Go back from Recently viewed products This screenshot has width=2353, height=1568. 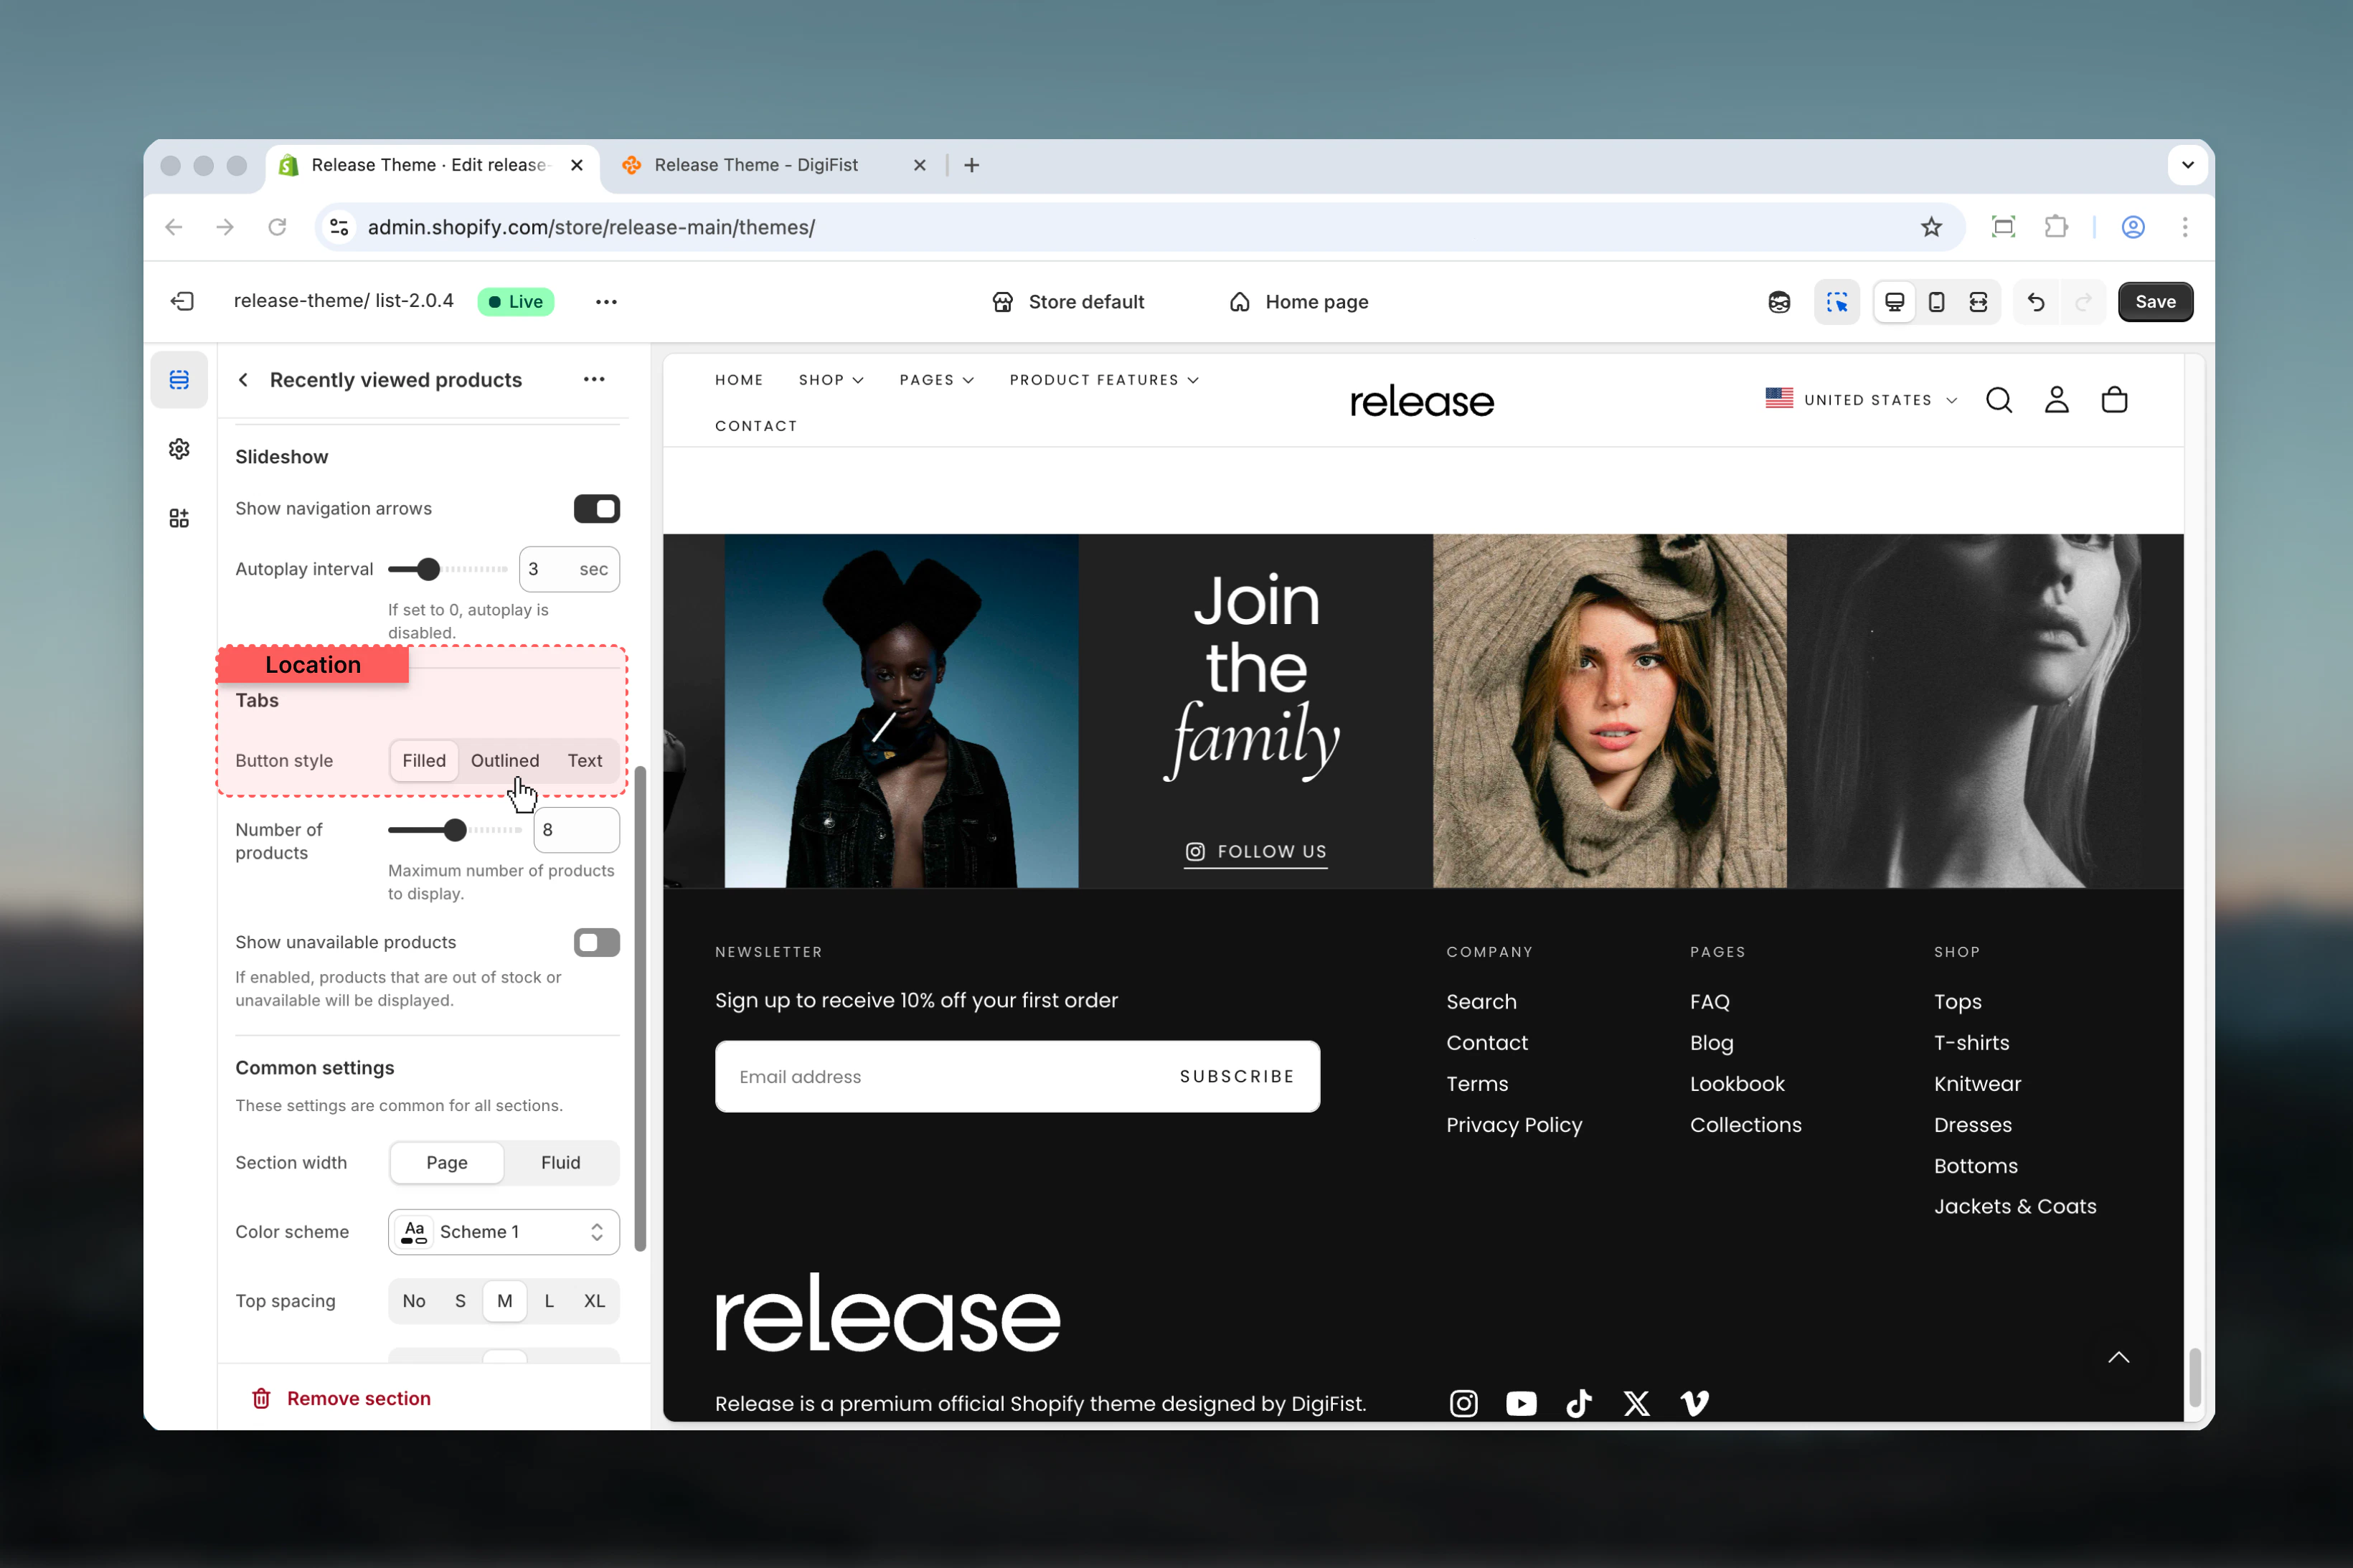point(243,380)
